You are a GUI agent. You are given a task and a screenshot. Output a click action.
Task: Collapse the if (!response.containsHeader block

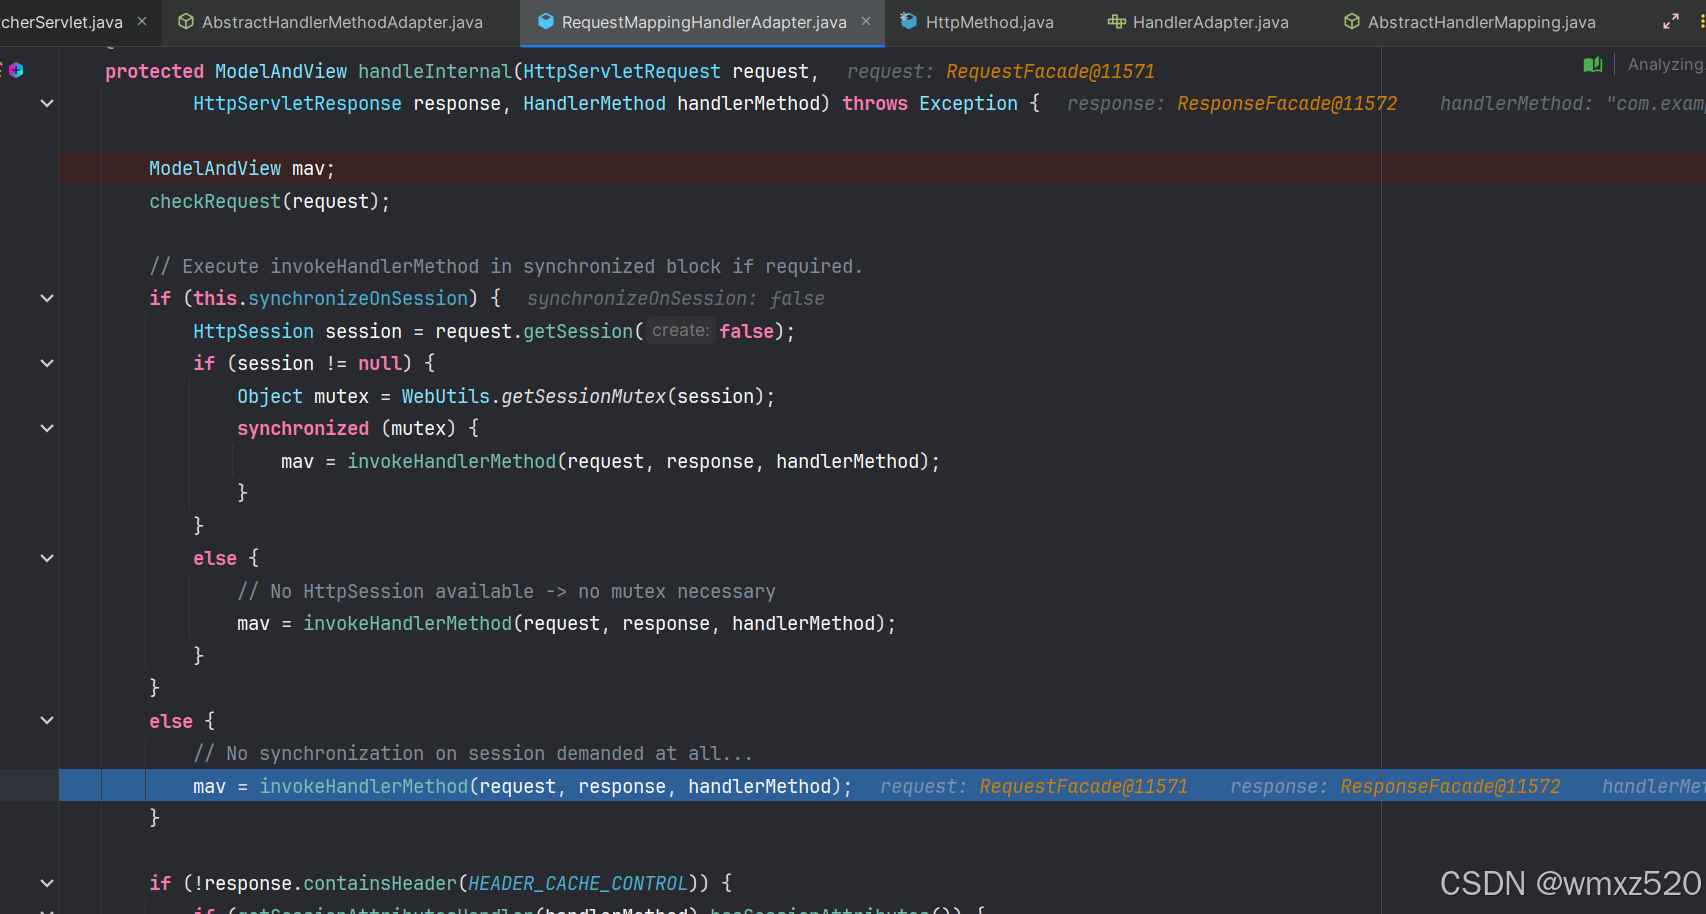coord(47,883)
